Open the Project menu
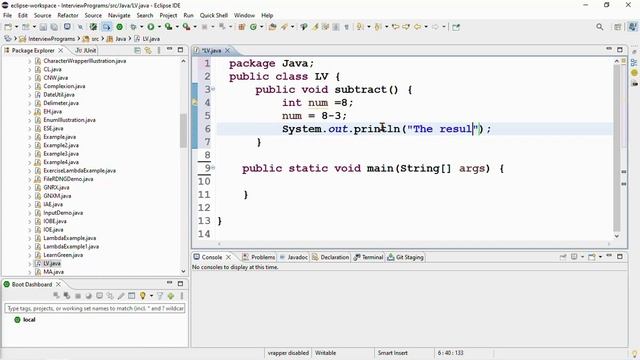 pos(168,16)
